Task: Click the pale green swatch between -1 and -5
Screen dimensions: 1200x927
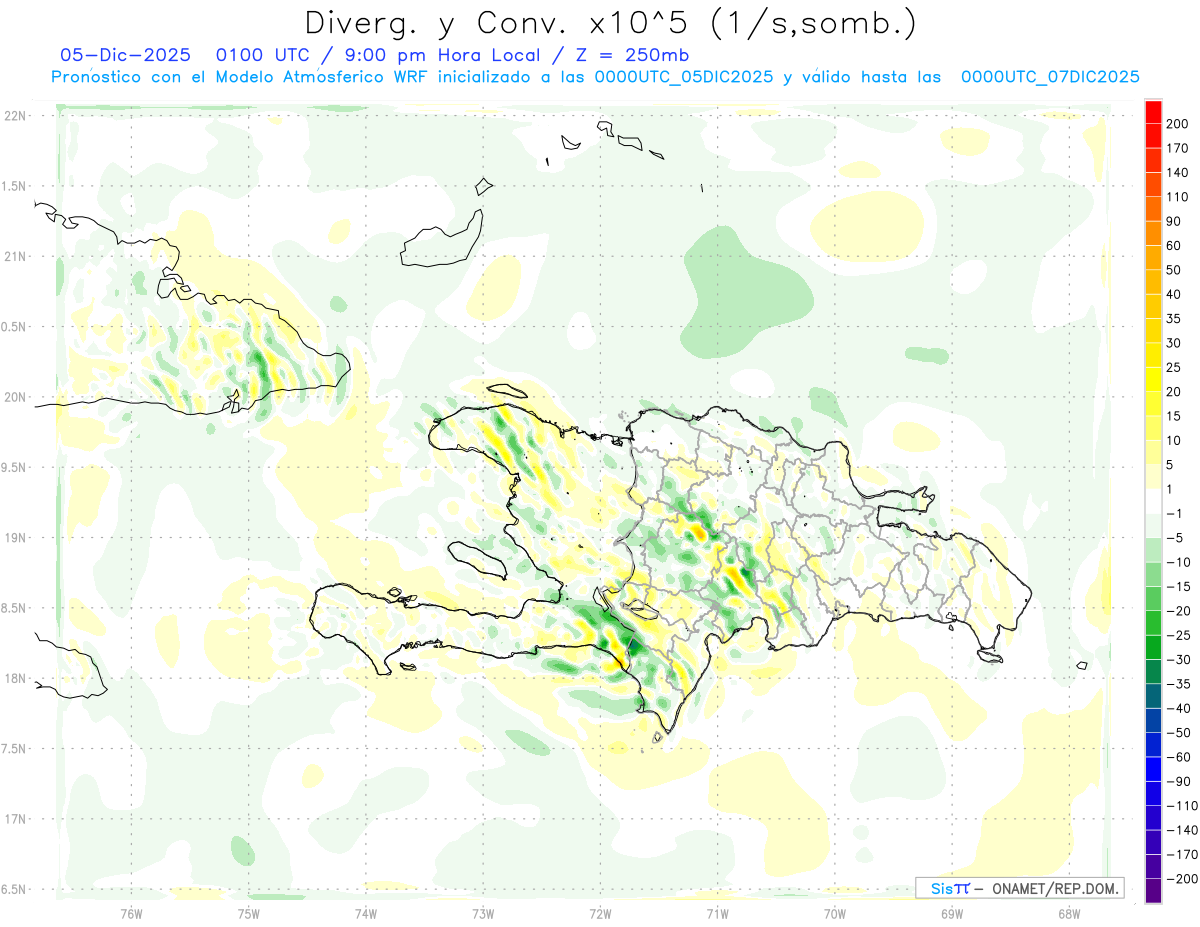Action: point(1153,526)
